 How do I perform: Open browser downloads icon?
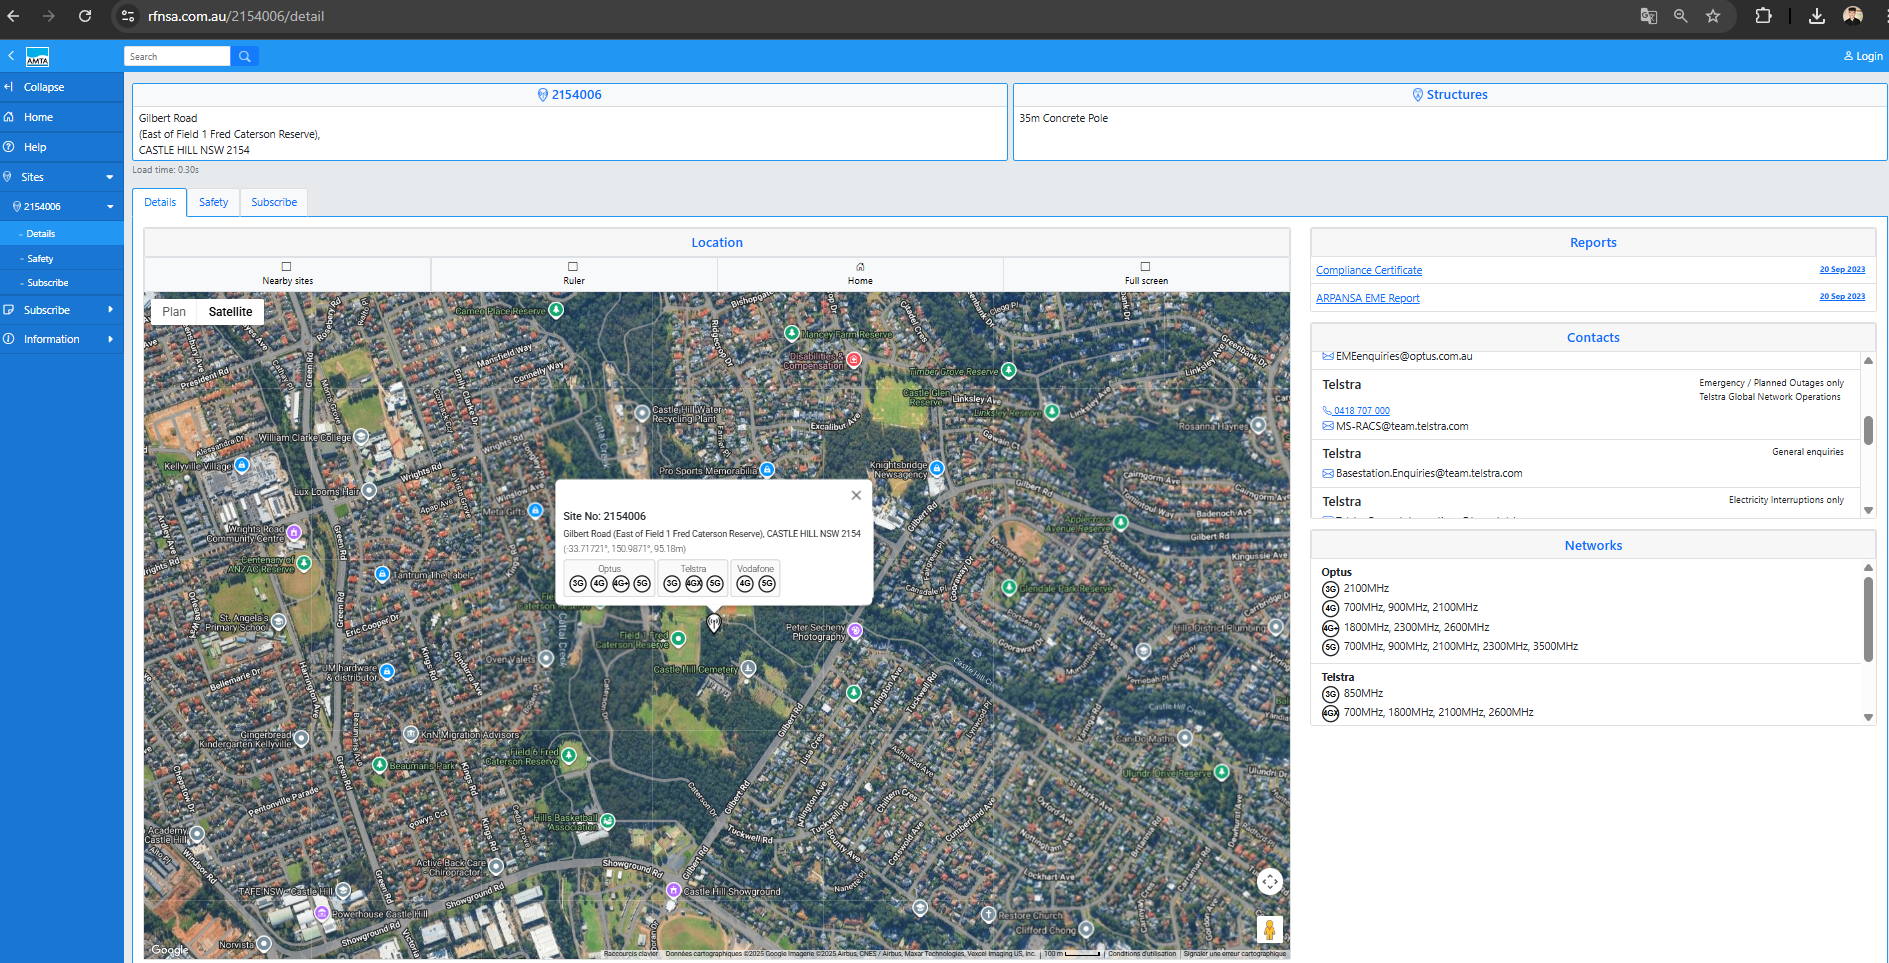pyautogui.click(x=1817, y=16)
